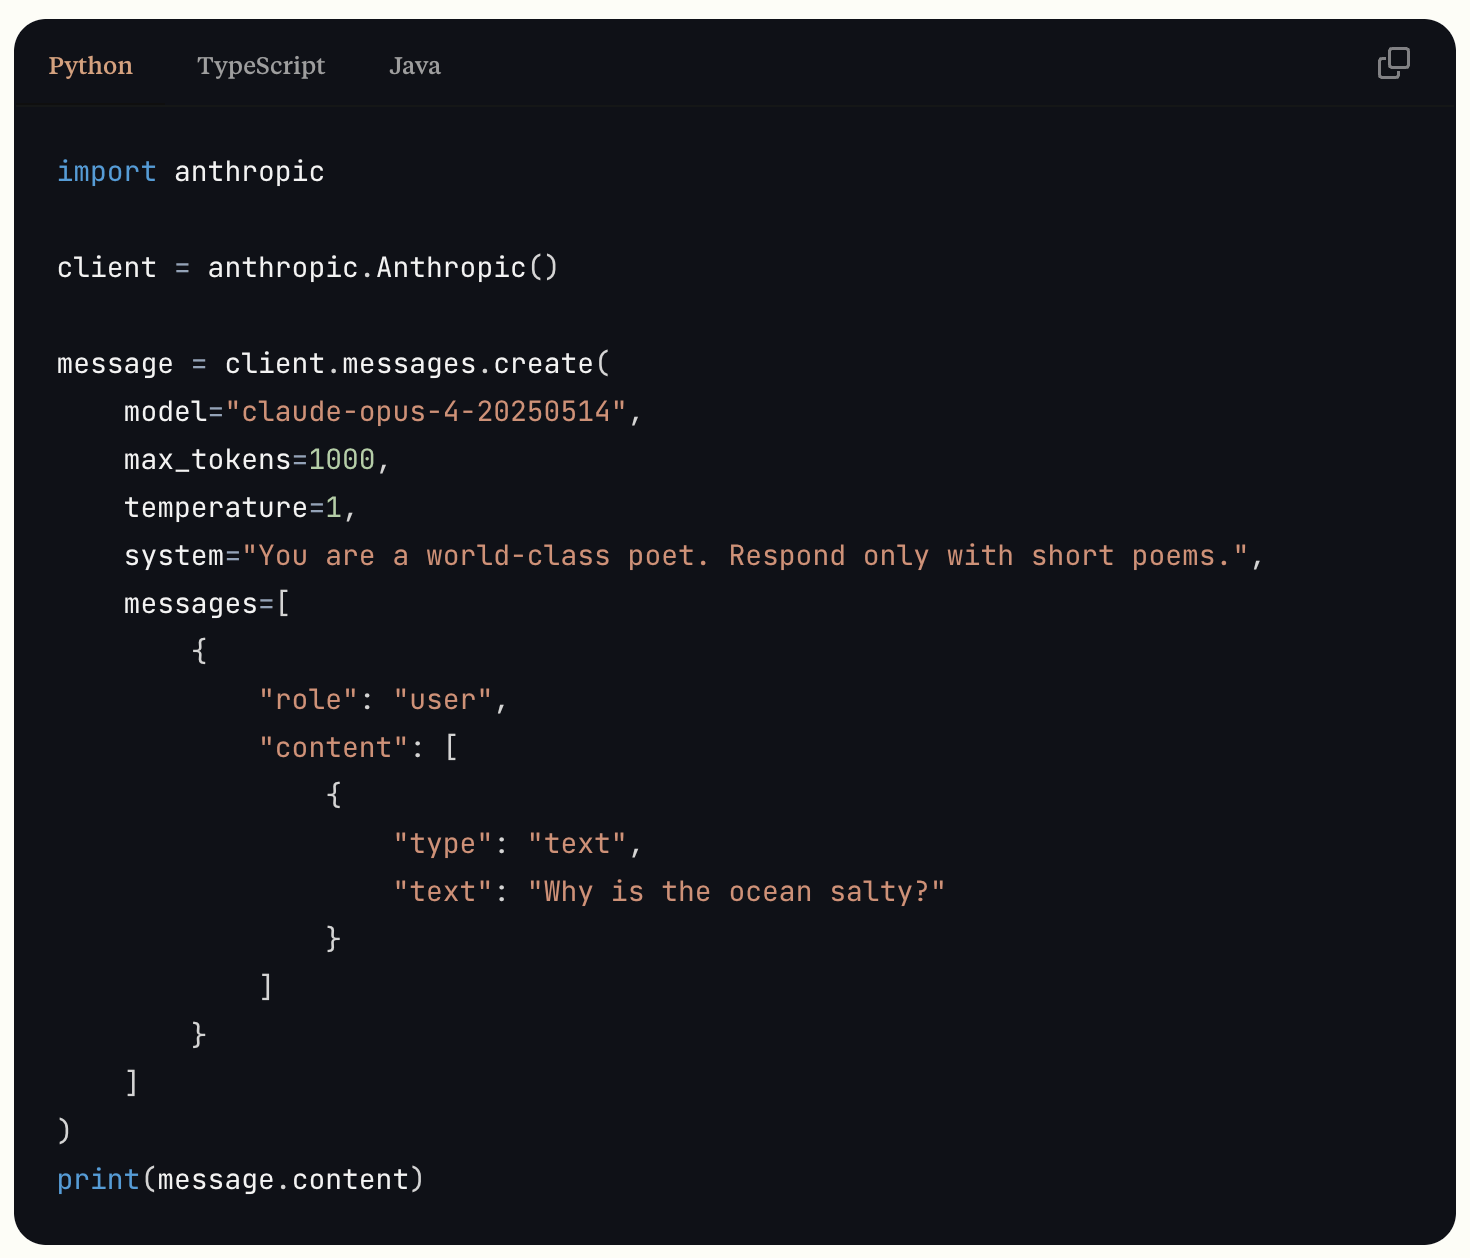The height and width of the screenshot is (1258, 1470).
Task: Click the print keyword on last line
Action: [98, 1180]
